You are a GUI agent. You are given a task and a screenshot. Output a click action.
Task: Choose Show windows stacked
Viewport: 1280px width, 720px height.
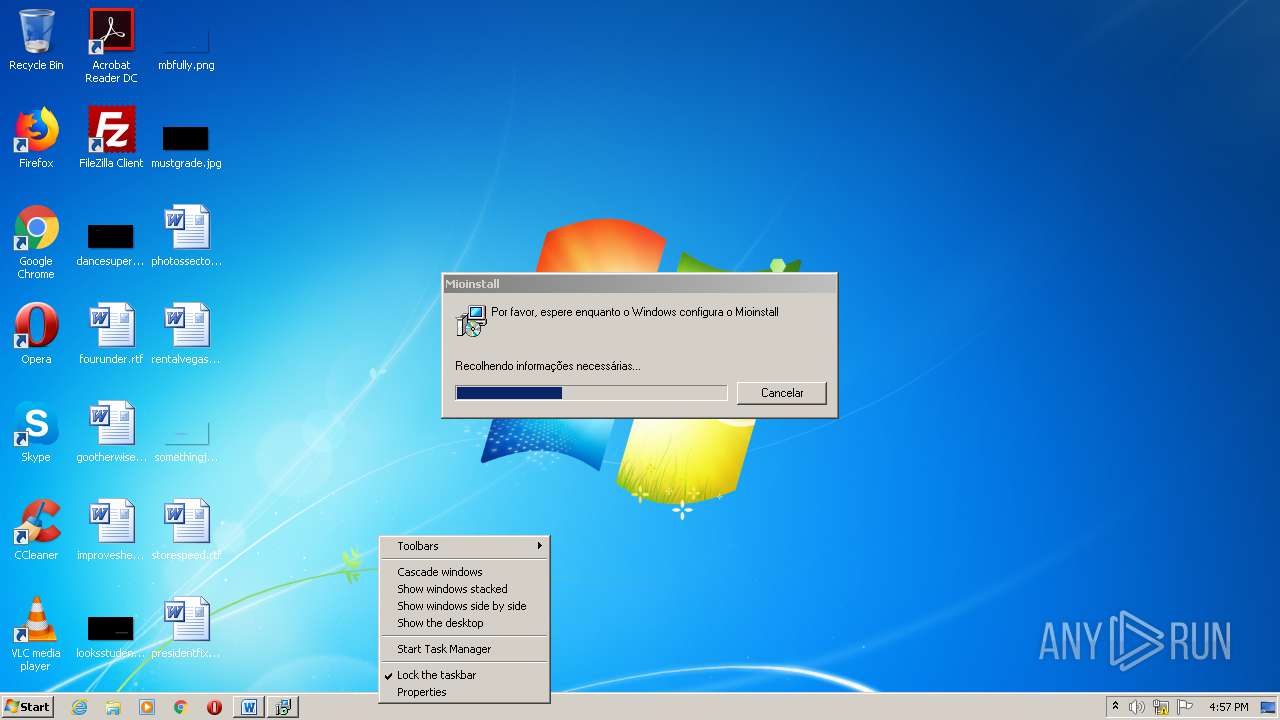(465, 589)
